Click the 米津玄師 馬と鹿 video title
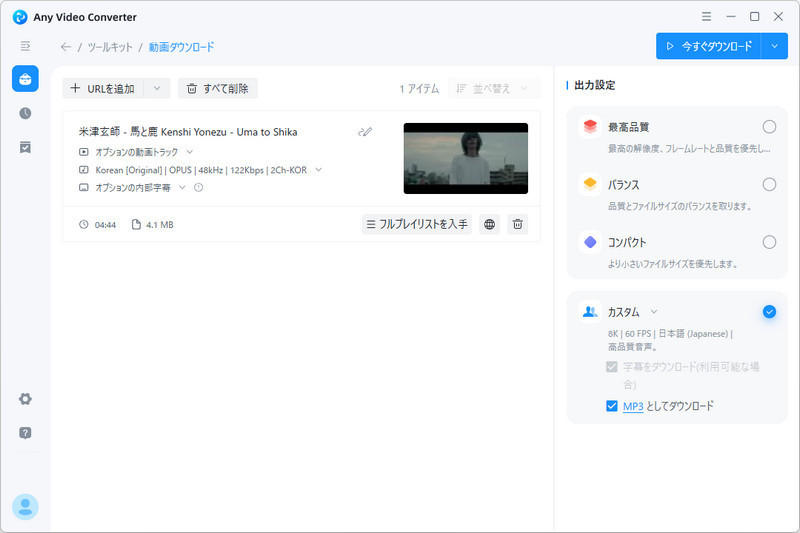Screen dimensions: 800x533 tap(188, 132)
